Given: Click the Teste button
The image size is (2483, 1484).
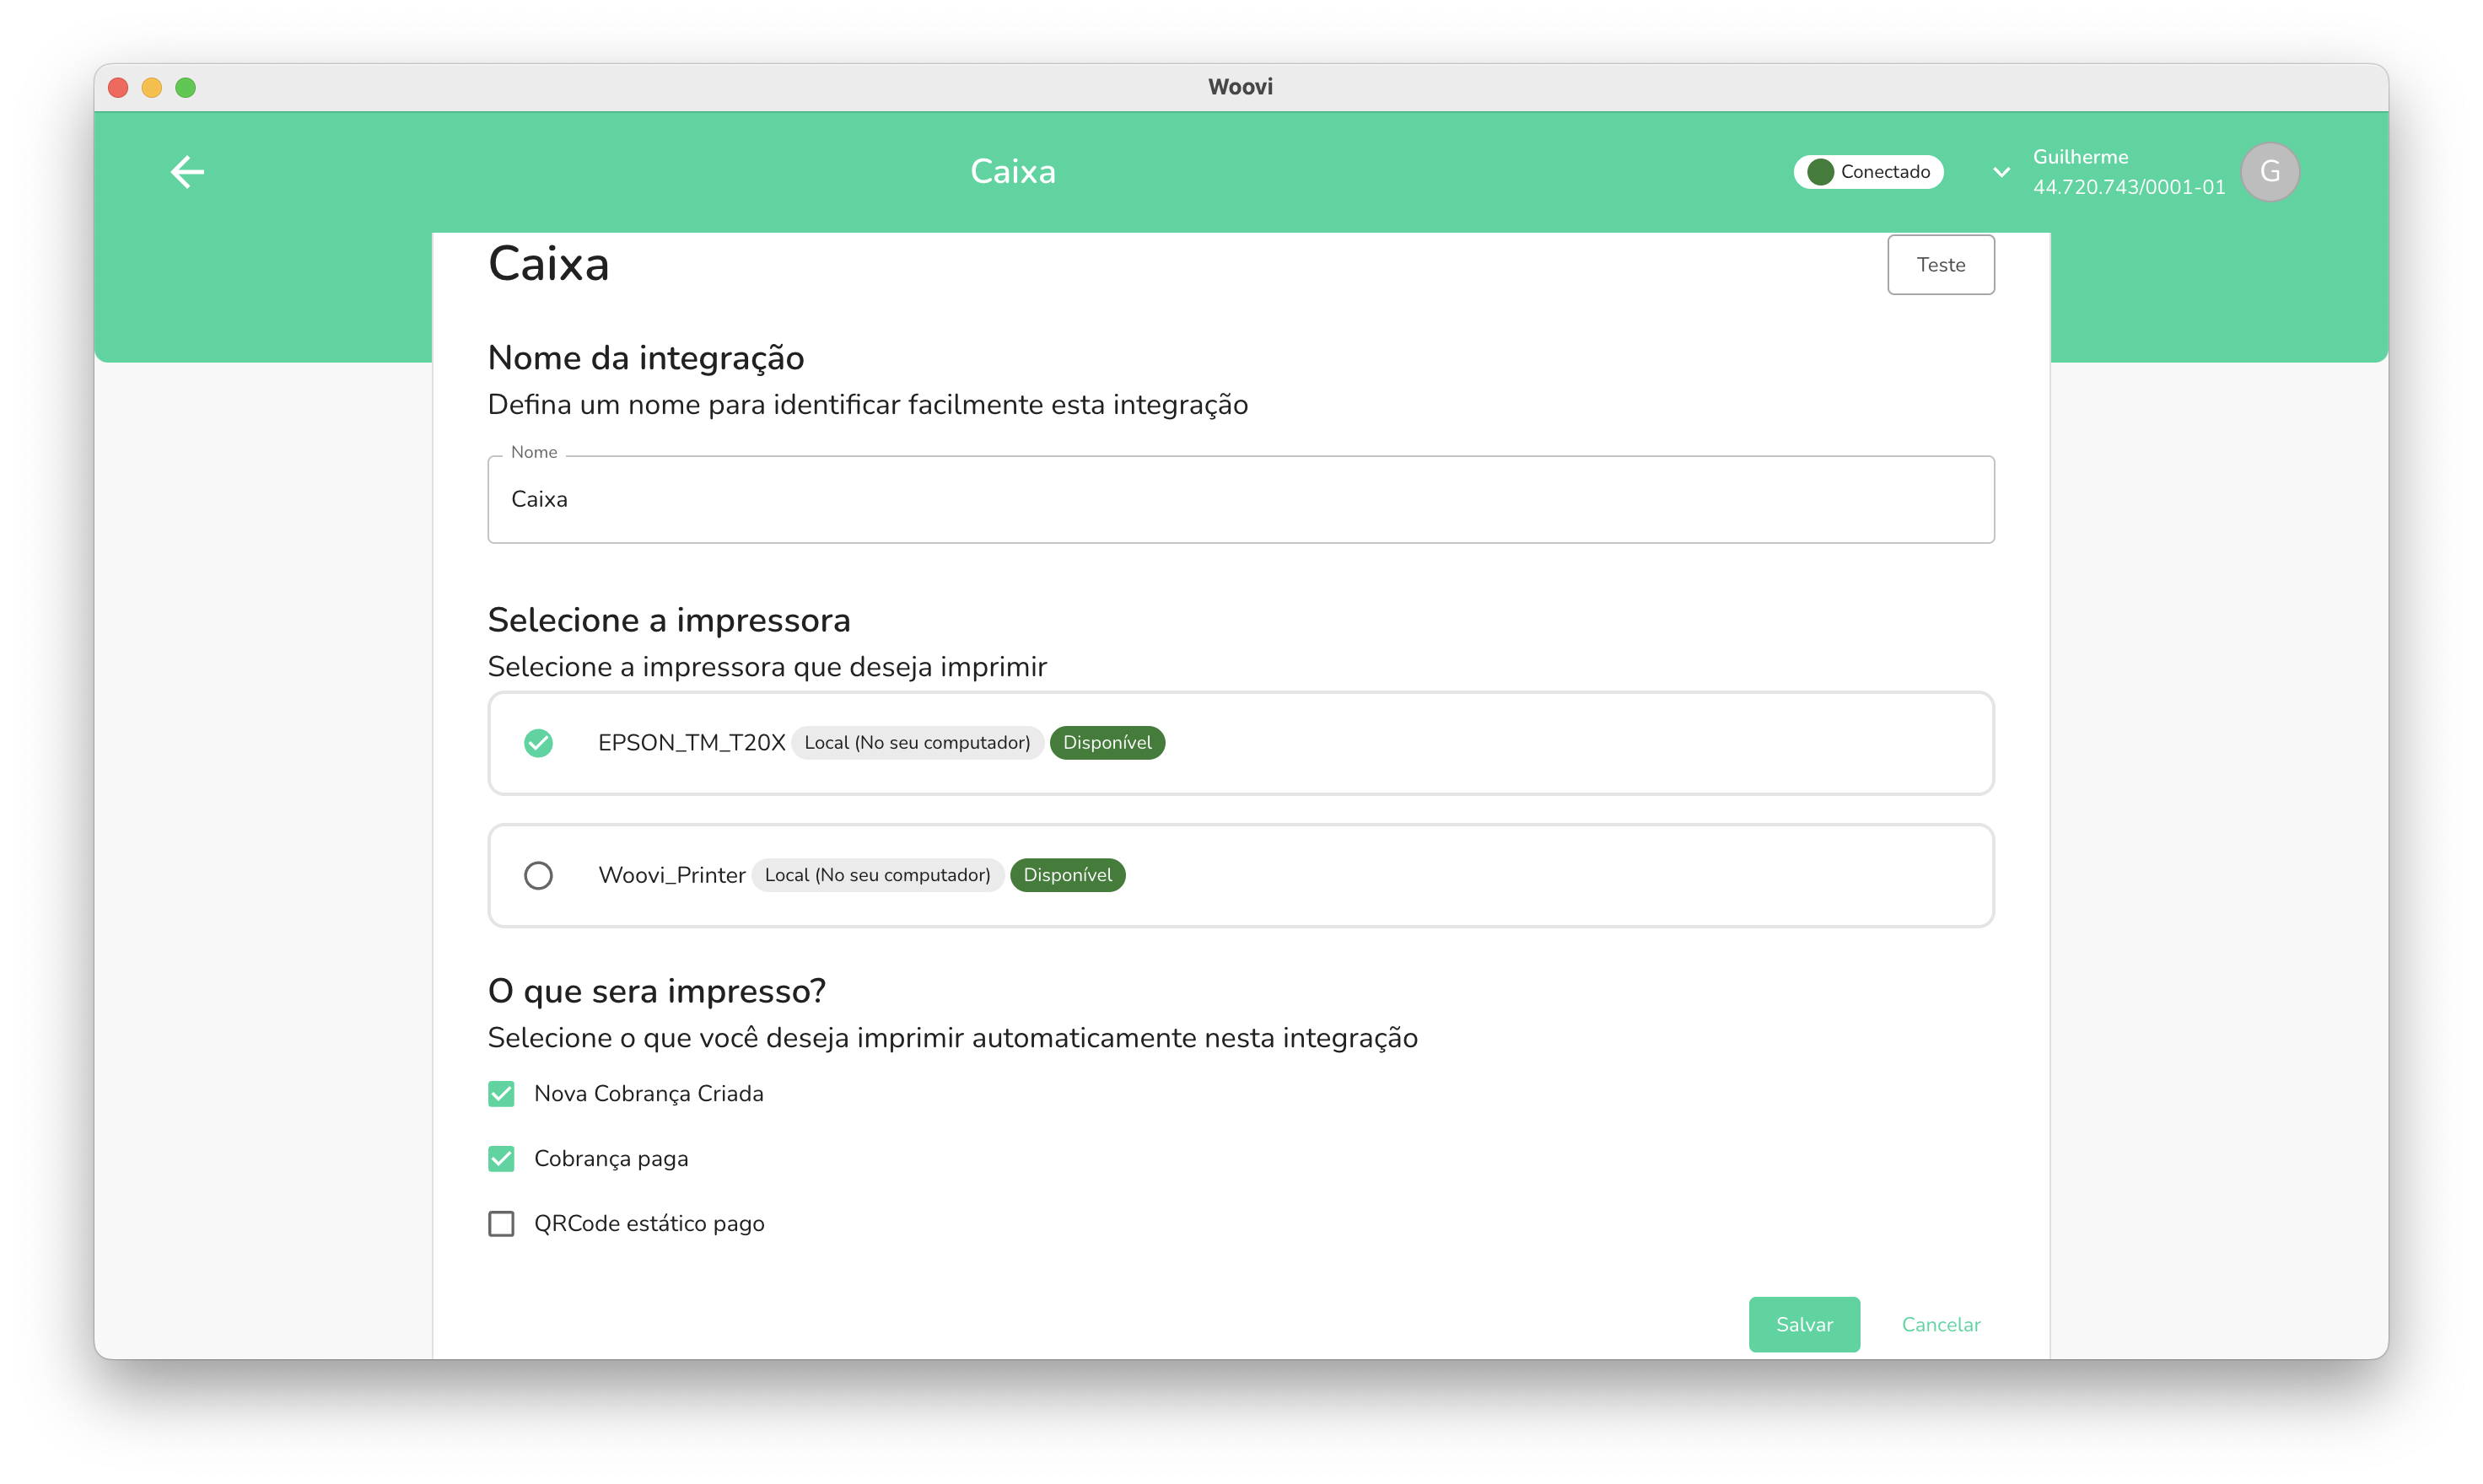Looking at the screenshot, I should pyautogui.click(x=1940, y=265).
